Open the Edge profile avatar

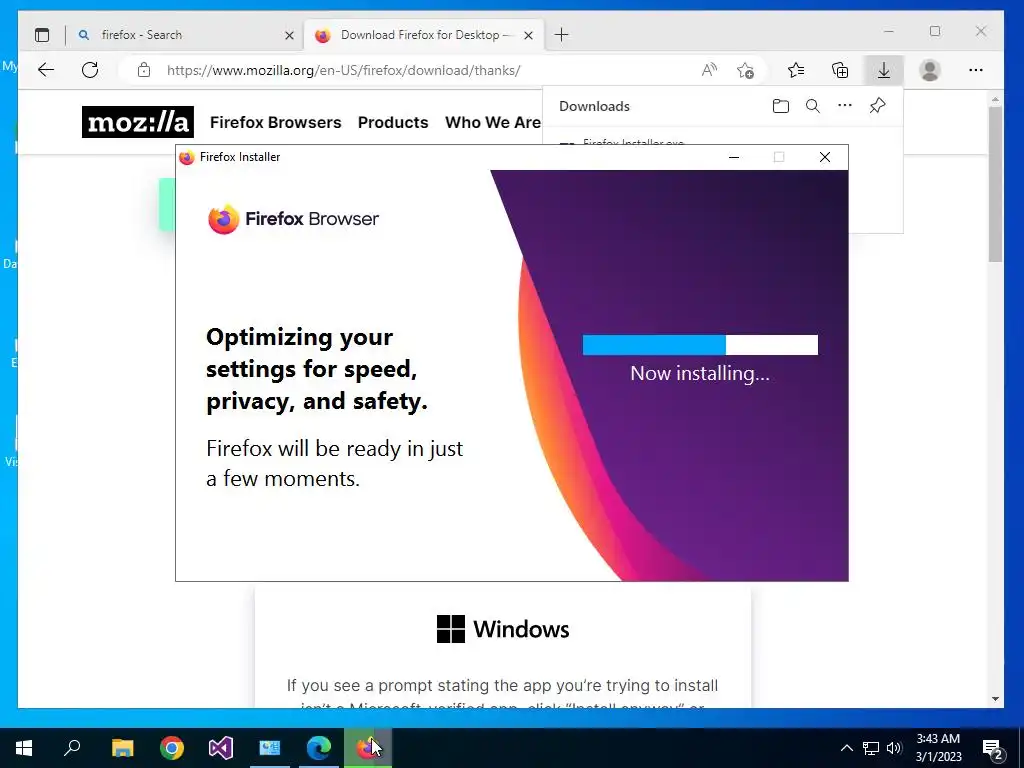pos(930,70)
